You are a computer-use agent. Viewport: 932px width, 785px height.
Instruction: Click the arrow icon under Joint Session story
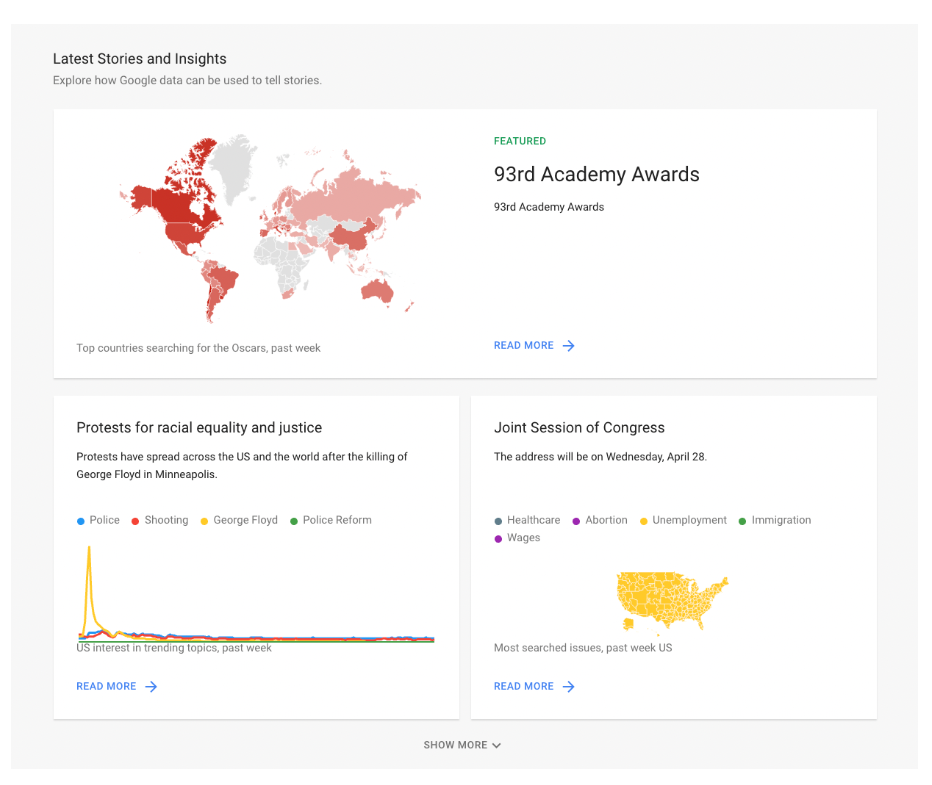pos(568,687)
